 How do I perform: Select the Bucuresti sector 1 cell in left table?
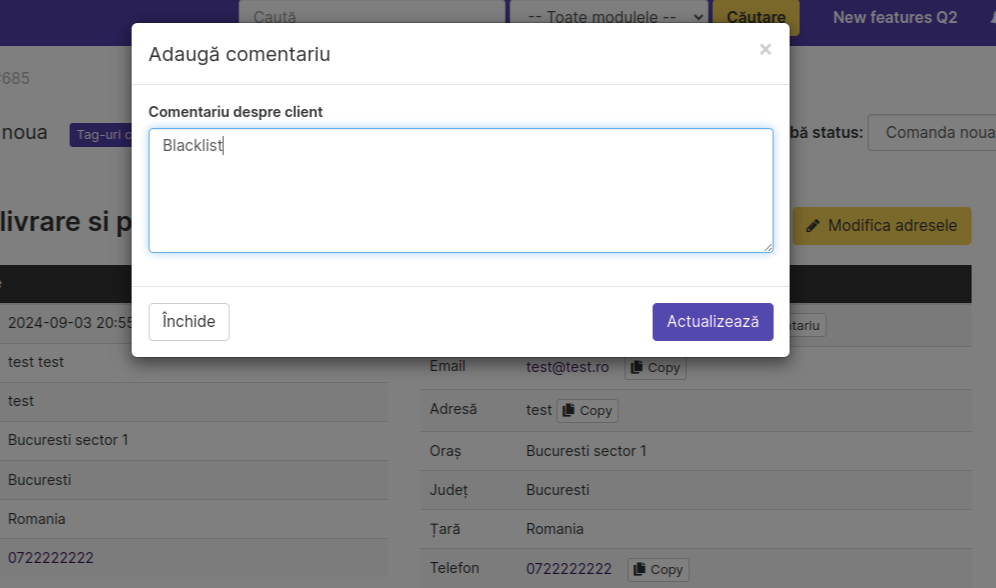(x=68, y=440)
